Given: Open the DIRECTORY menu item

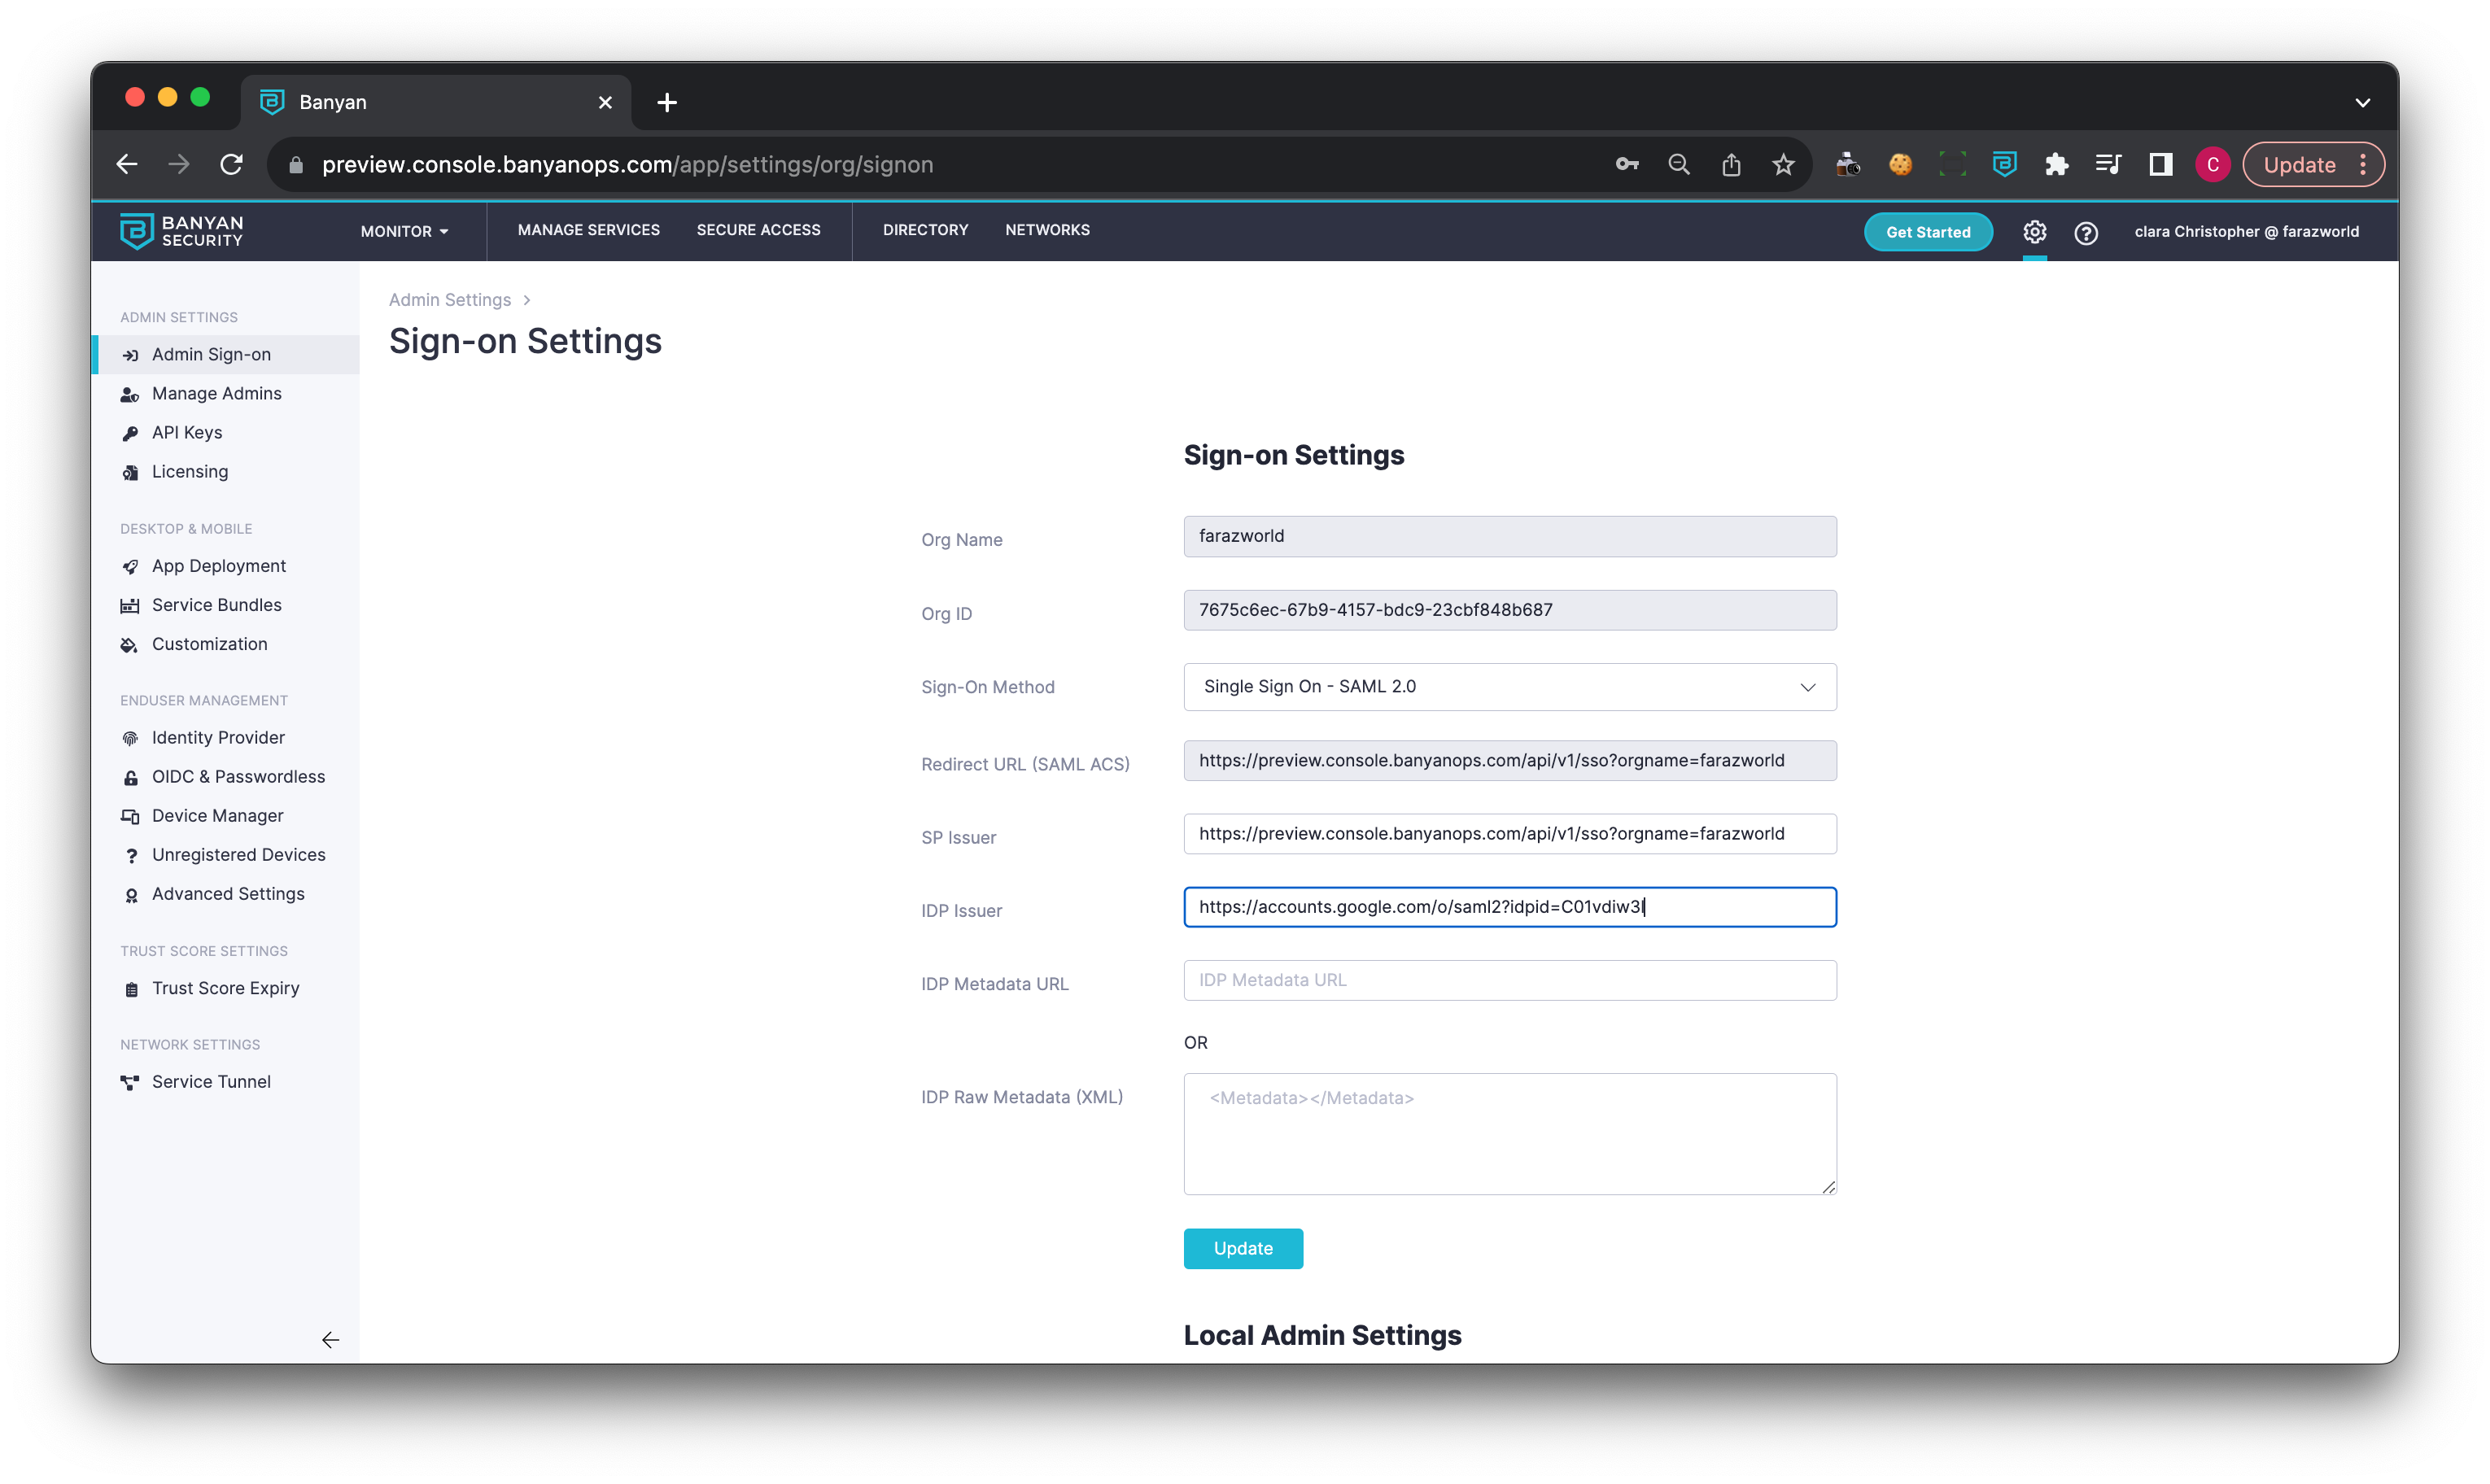Looking at the screenshot, I should coord(925,230).
